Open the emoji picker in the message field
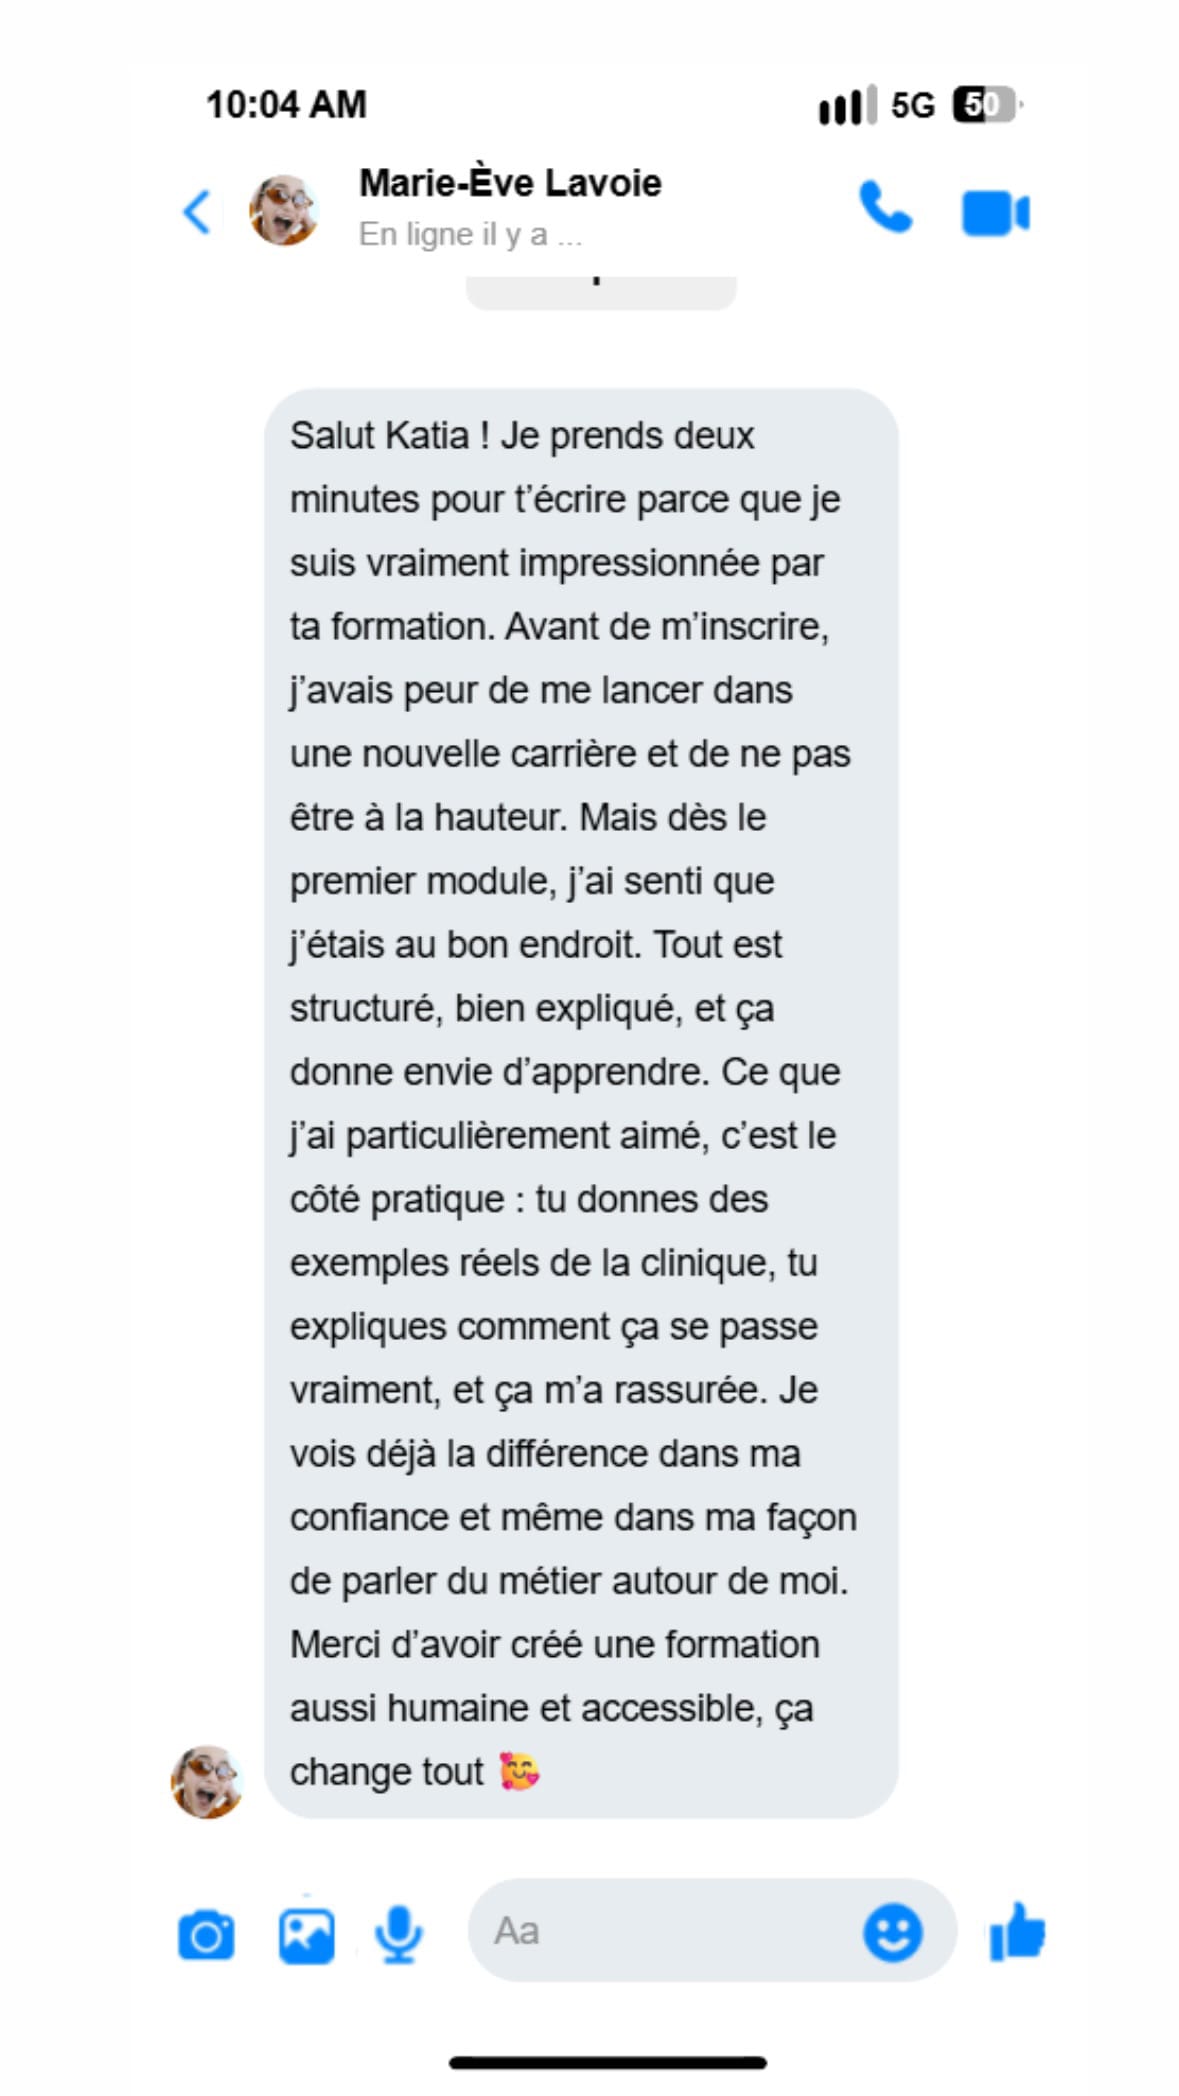The image size is (1179, 2096). [x=892, y=1932]
